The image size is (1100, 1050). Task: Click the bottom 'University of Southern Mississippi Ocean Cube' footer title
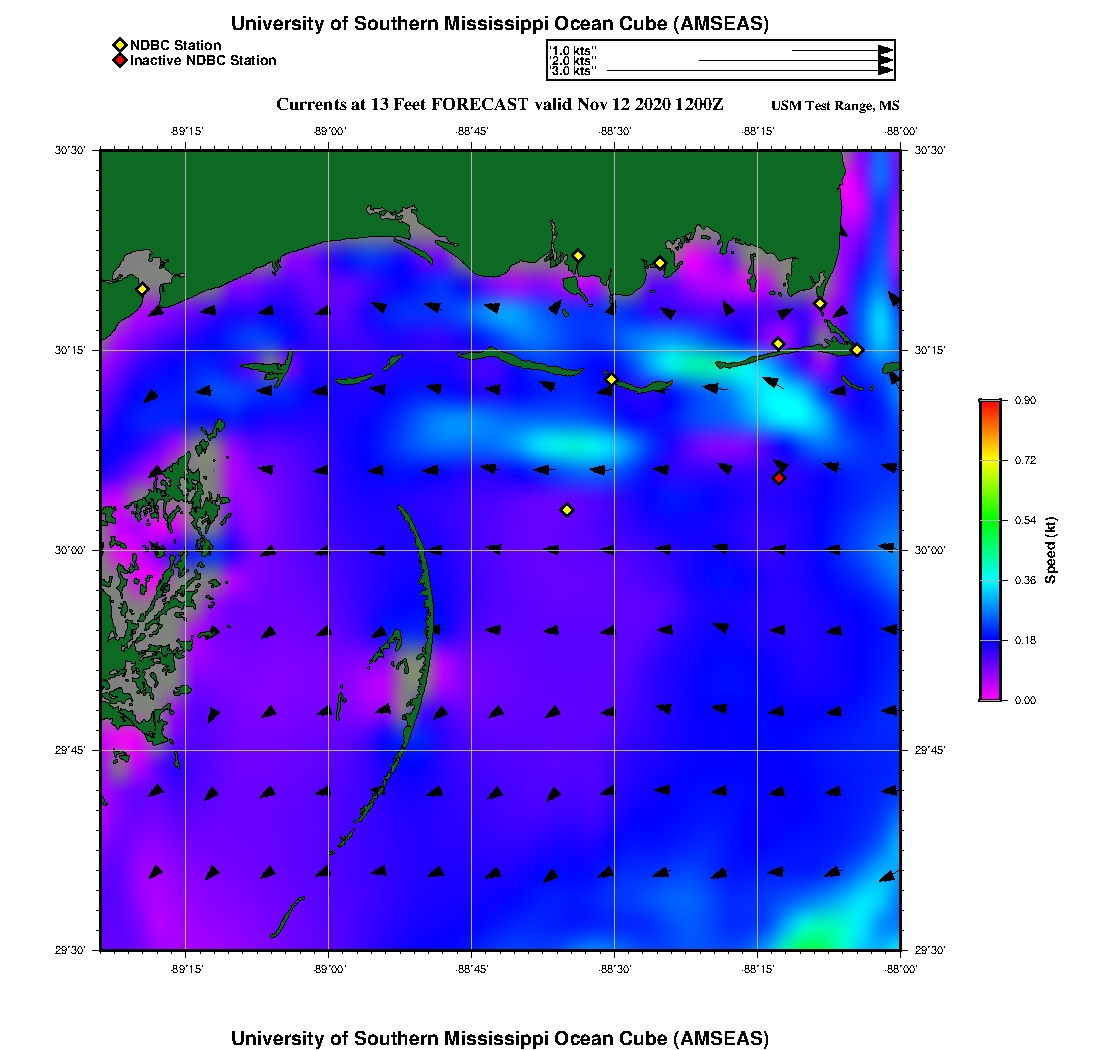pyautogui.click(x=499, y=1038)
